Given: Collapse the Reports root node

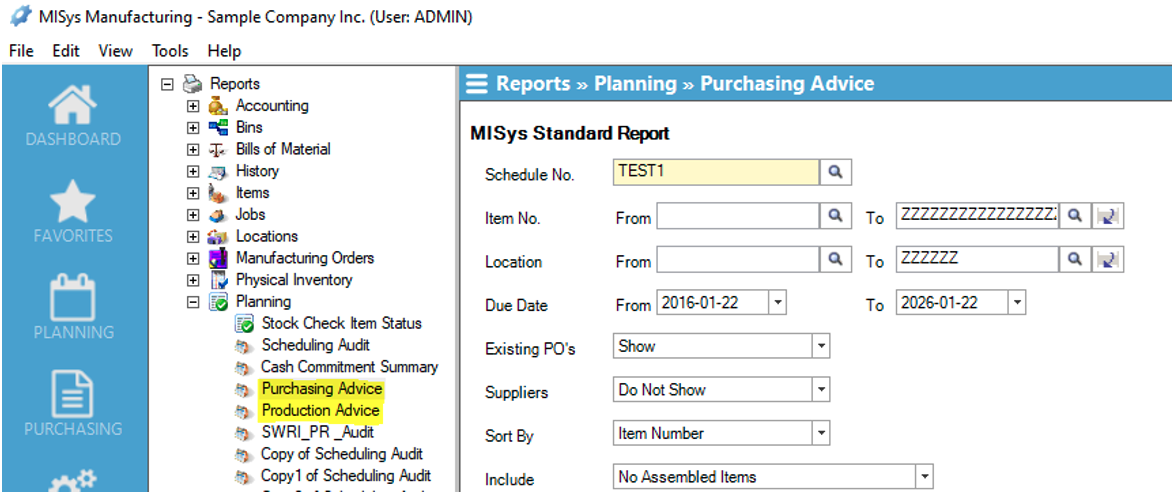Looking at the screenshot, I should click(x=167, y=84).
